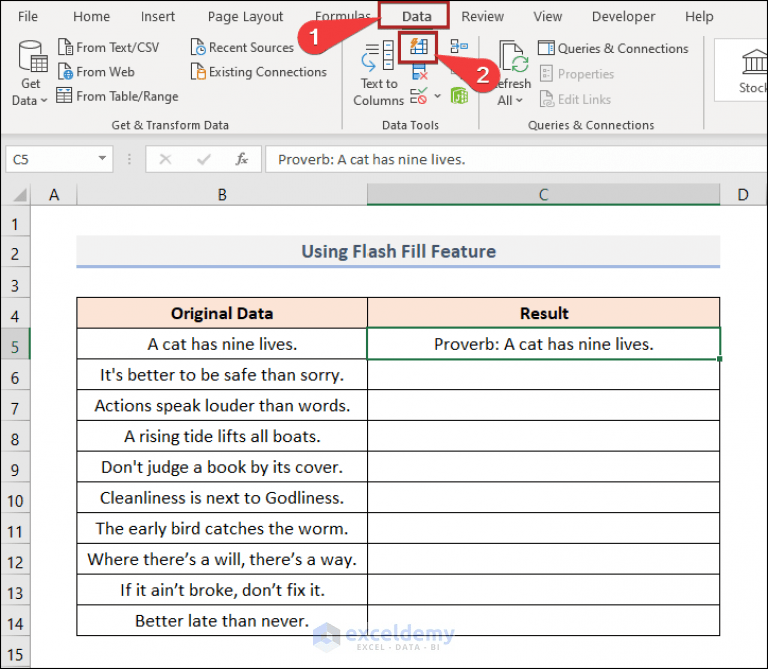Select cell 'Better late than never.'
768x669 pixels.
tap(222, 621)
